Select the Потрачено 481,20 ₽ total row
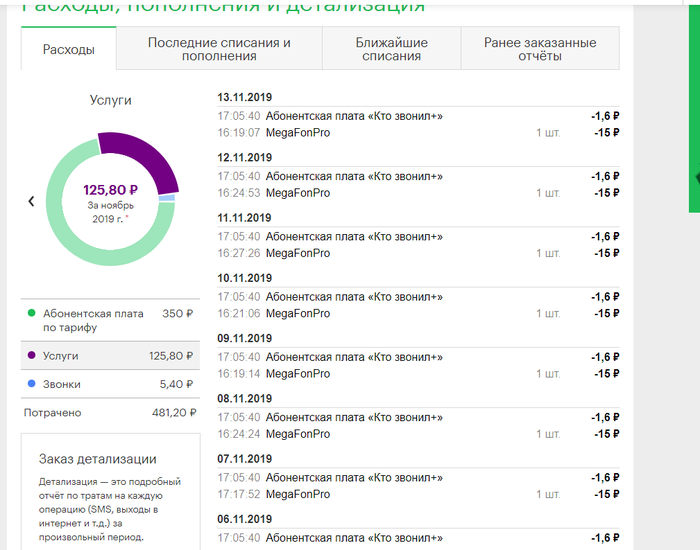Image resolution: width=700 pixels, height=550 pixels. point(110,412)
